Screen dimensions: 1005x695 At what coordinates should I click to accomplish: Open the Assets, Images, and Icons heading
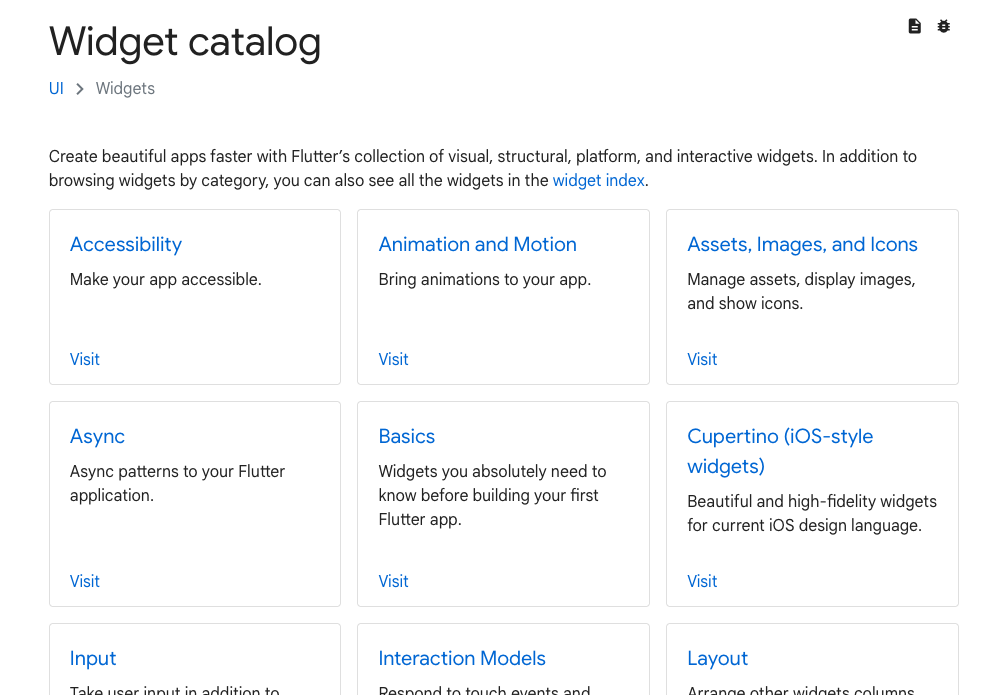pyautogui.click(x=802, y=244)
